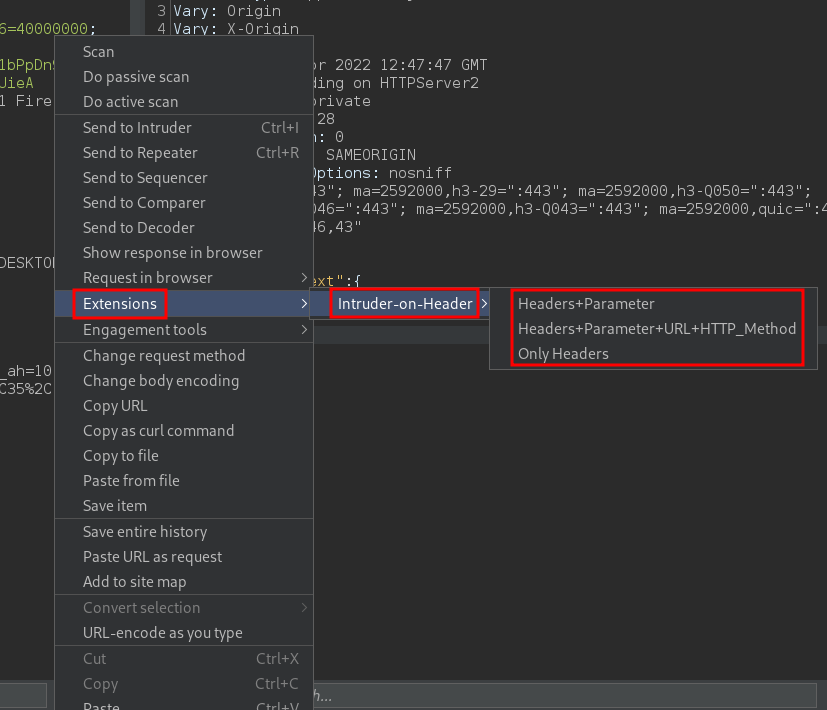
Task: Expand the Intruder-on-Header submenu
Action: click(401, 303)
